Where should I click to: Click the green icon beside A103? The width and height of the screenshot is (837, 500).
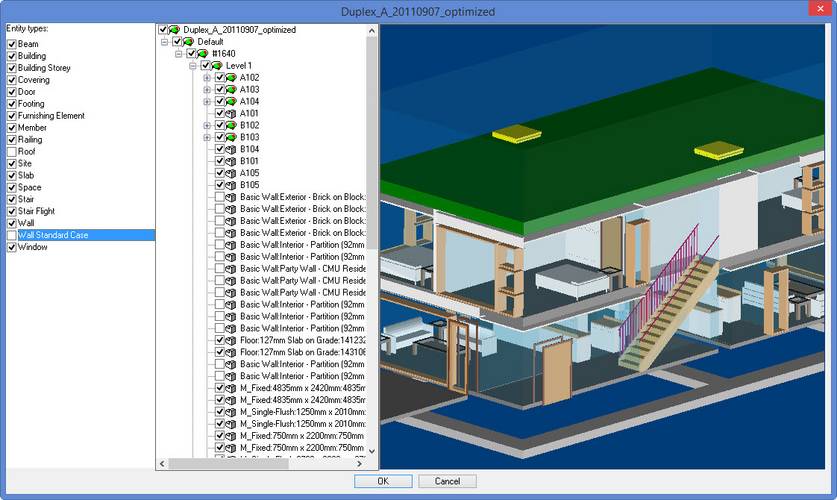231,90
